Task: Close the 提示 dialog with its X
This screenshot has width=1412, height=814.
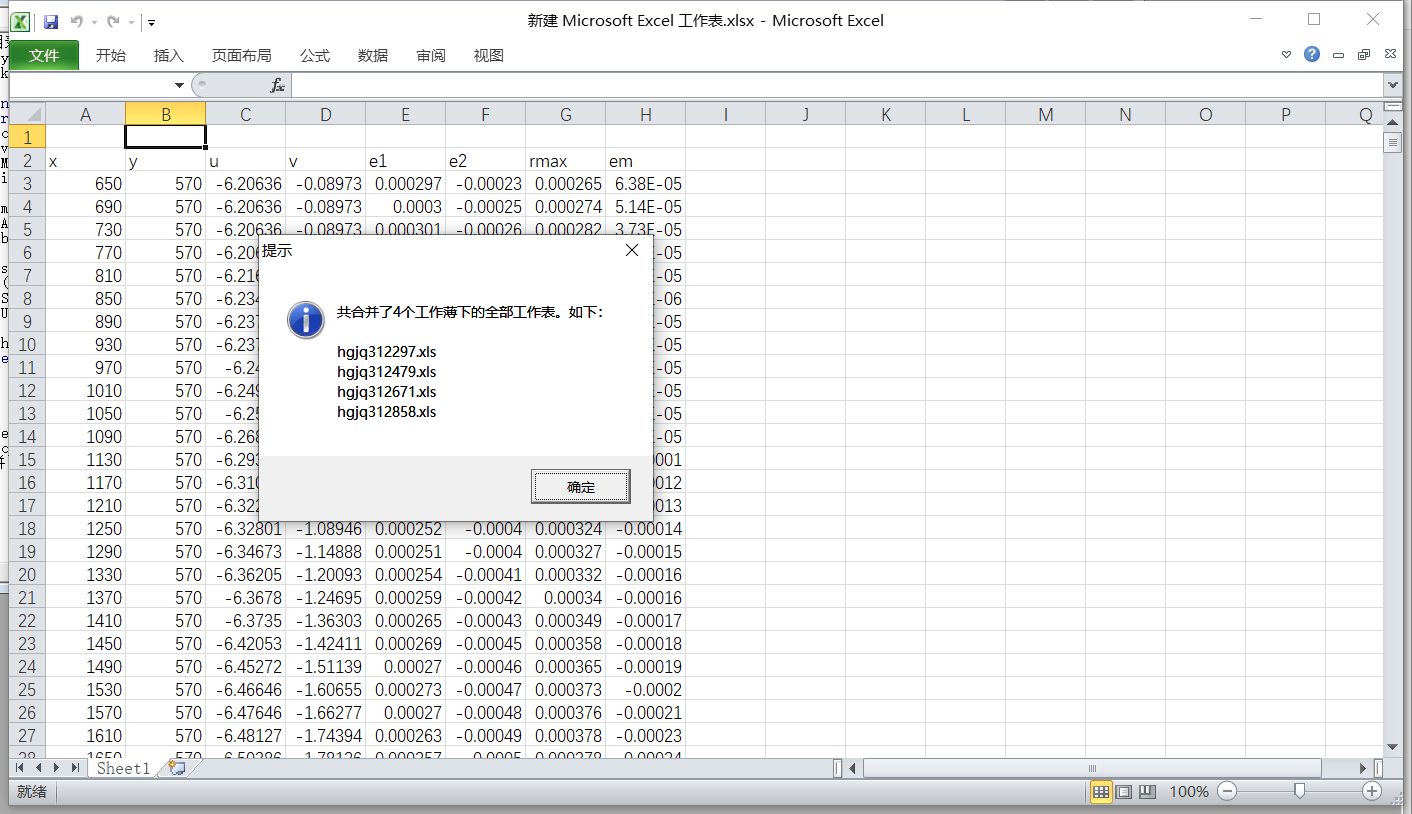Action: 631,250
